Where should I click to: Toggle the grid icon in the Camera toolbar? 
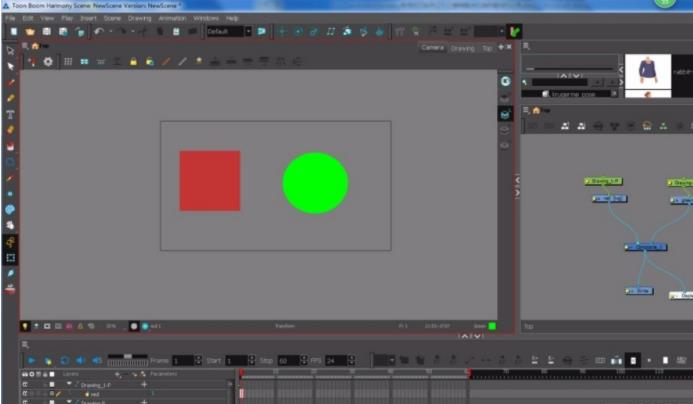pos(68,62)
